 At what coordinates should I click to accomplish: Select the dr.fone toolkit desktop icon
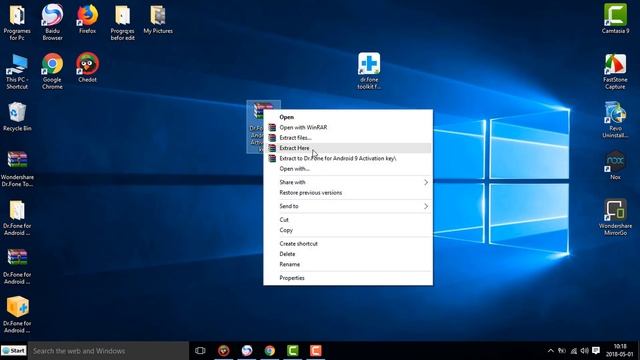(369, 64)
